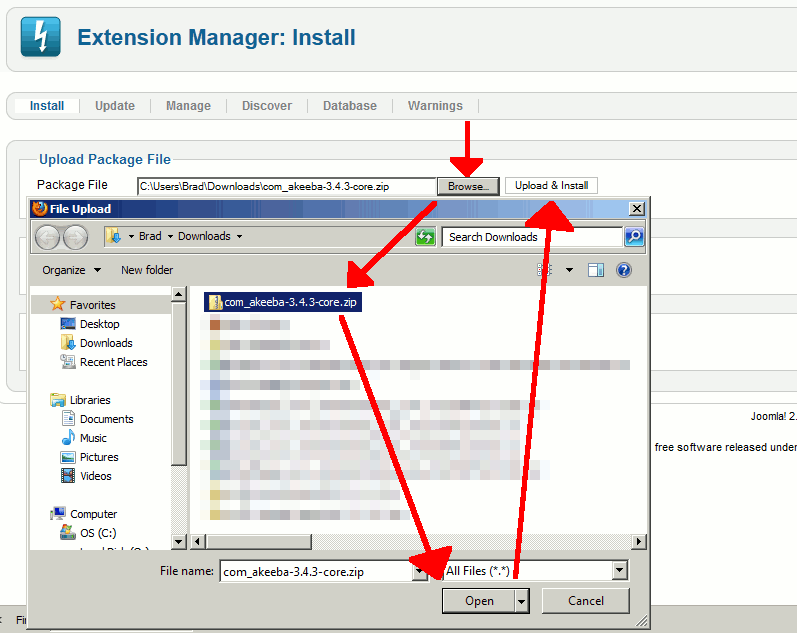Expand the view options dropdown arrow
The image size is (797, 633).
569,270
